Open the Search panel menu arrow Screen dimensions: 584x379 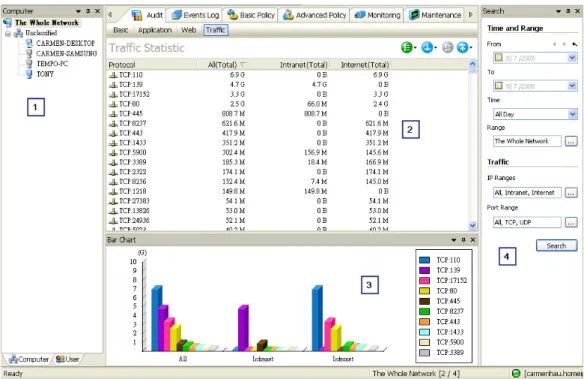(558, 11)
